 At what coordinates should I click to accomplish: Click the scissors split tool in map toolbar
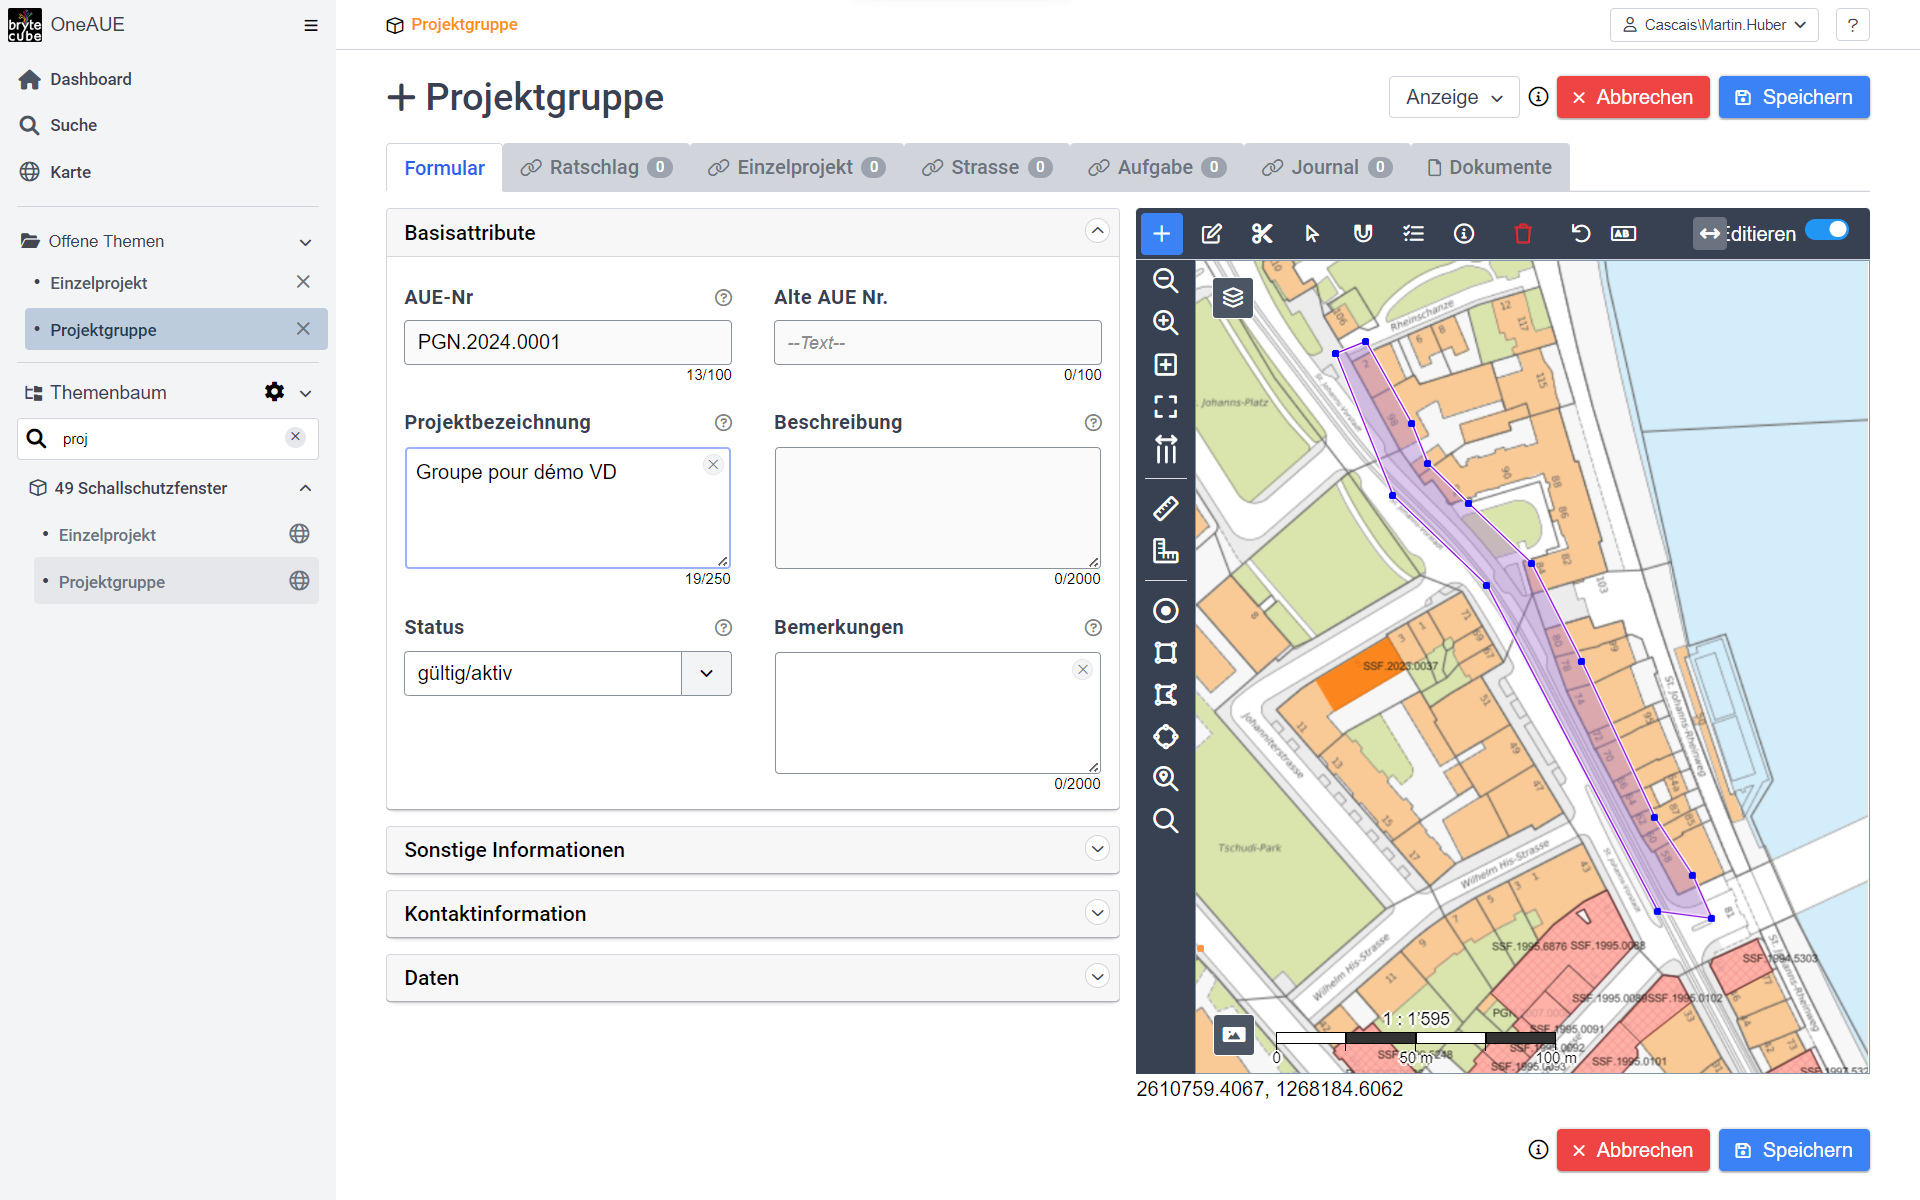(1262, 234)
